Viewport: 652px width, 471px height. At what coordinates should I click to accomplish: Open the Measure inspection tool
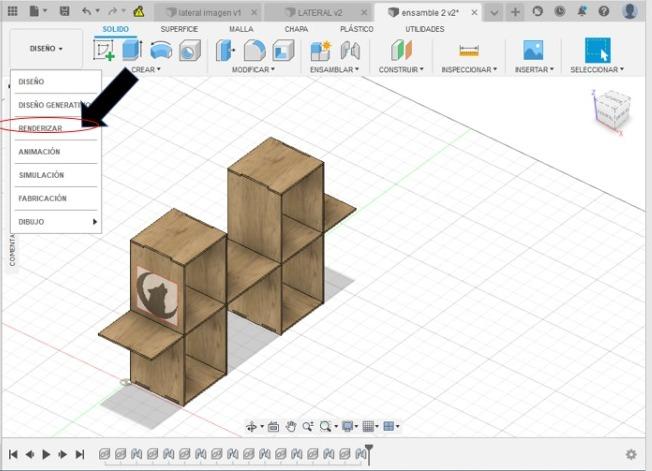click(468, 50)
